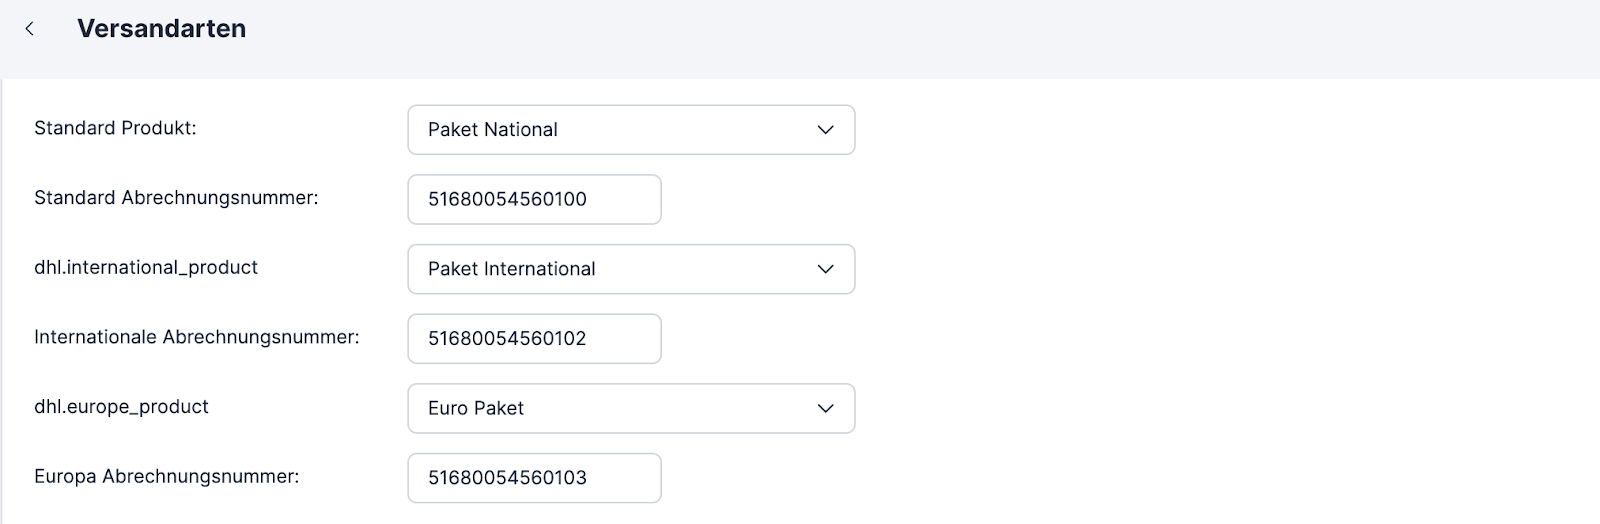The height and width of the screenshot is (524, 1600).
Task: Click the Standard Abrechnungsnummer label
Action: tap(176, 198)
